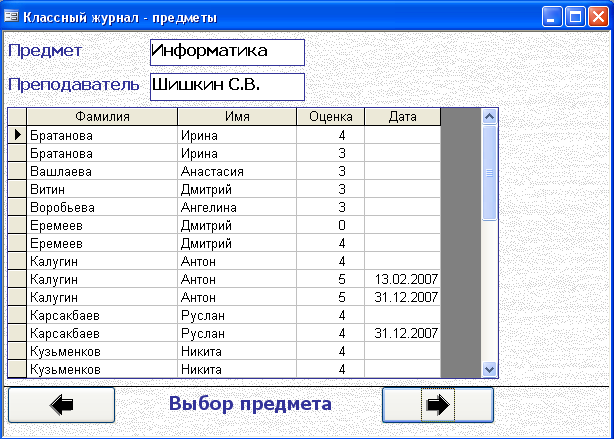Select the row selector for Вашлаева
The width and height of the screenshot is (614, 439).
tap(17, 171)
